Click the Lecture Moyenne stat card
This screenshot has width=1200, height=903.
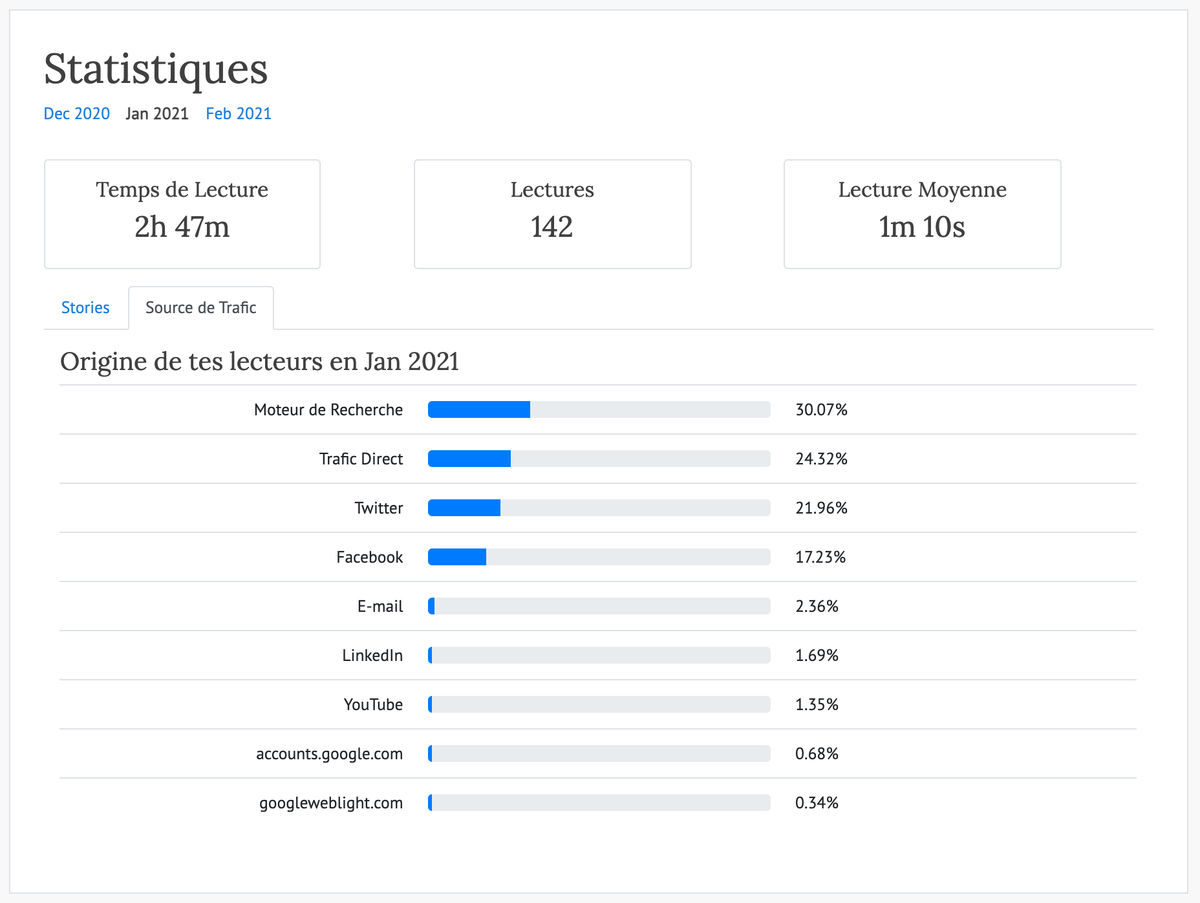(x=922, y=214)
